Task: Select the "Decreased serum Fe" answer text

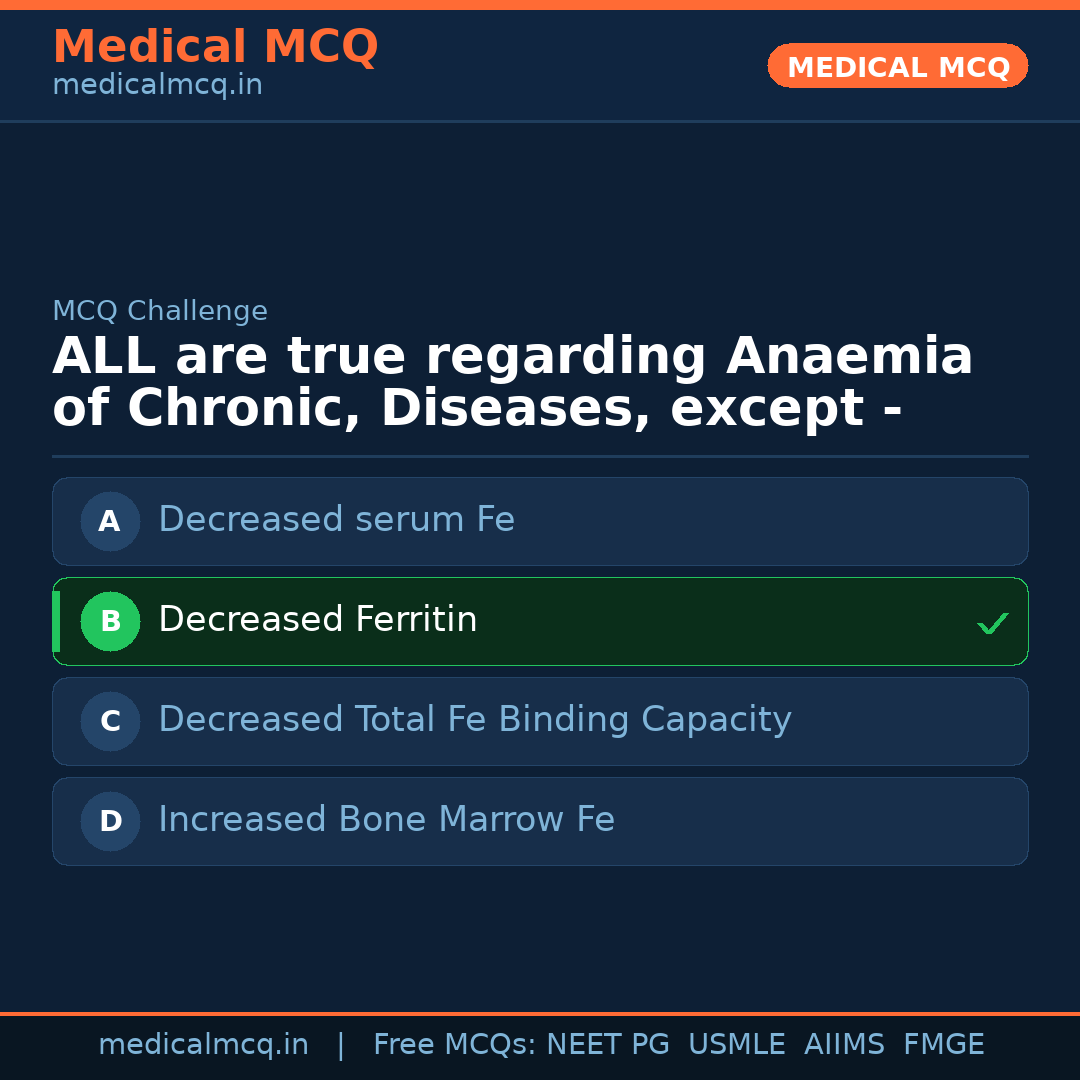Action: 336,520
